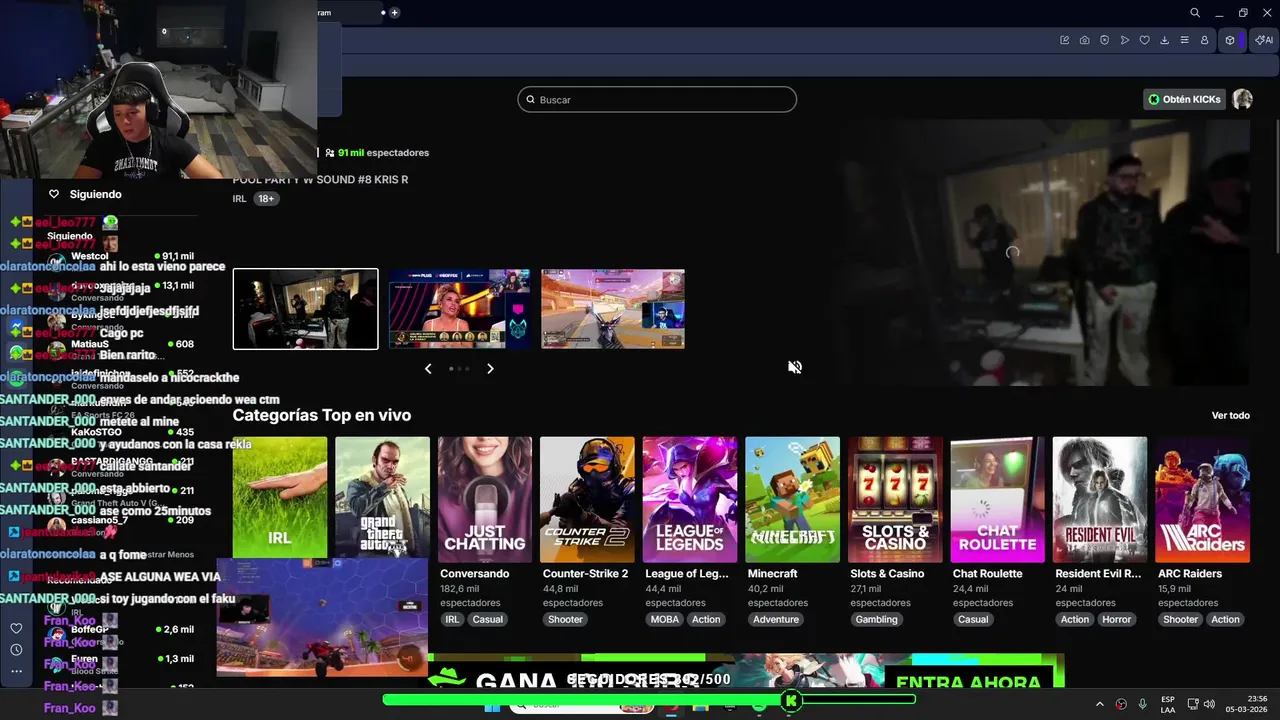Open the ARC Raiders category card

click(1202, 499)
